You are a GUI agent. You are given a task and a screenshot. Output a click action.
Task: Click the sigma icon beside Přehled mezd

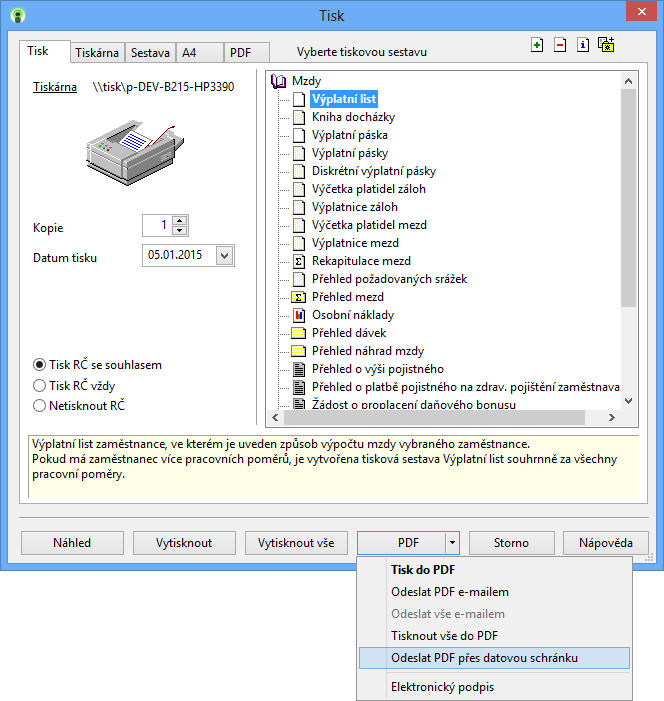click(299, 297)
